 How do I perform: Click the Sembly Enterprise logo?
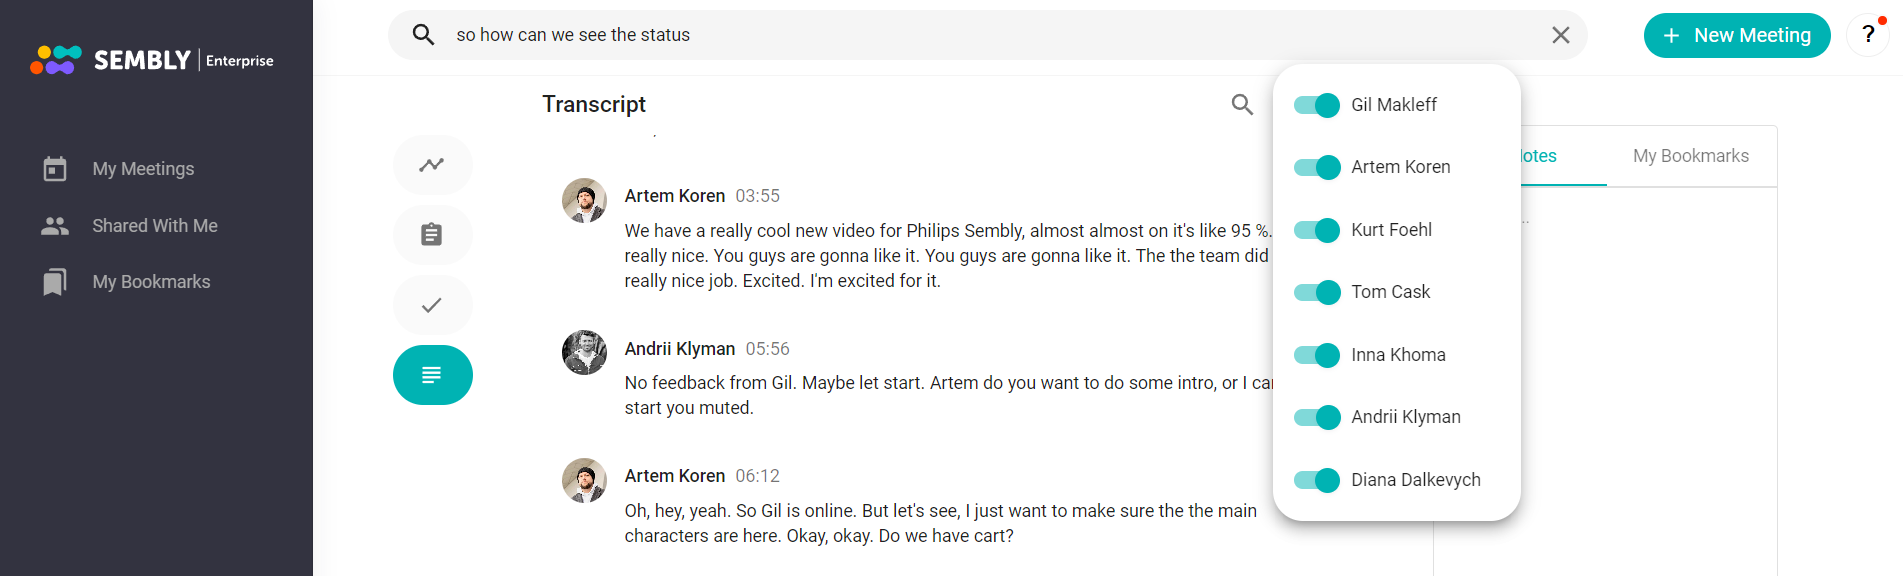pyautogui.click(x=152, y=60)
